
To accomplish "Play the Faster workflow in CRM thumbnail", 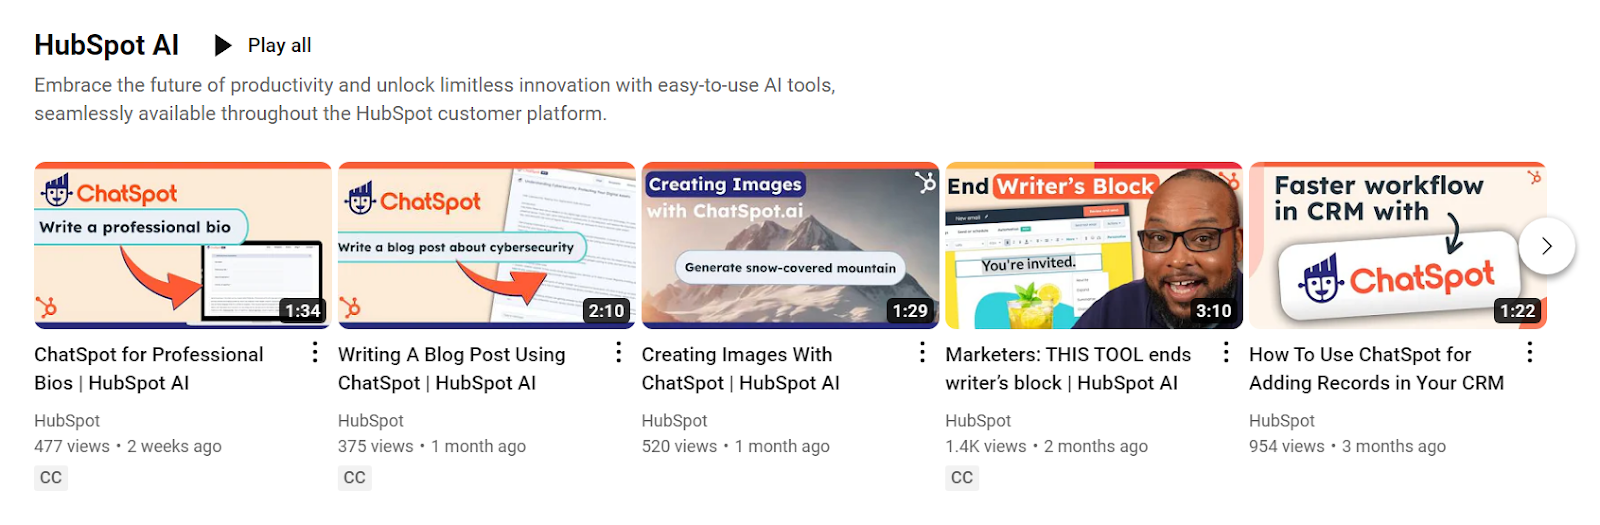I will click(1398, 245).
